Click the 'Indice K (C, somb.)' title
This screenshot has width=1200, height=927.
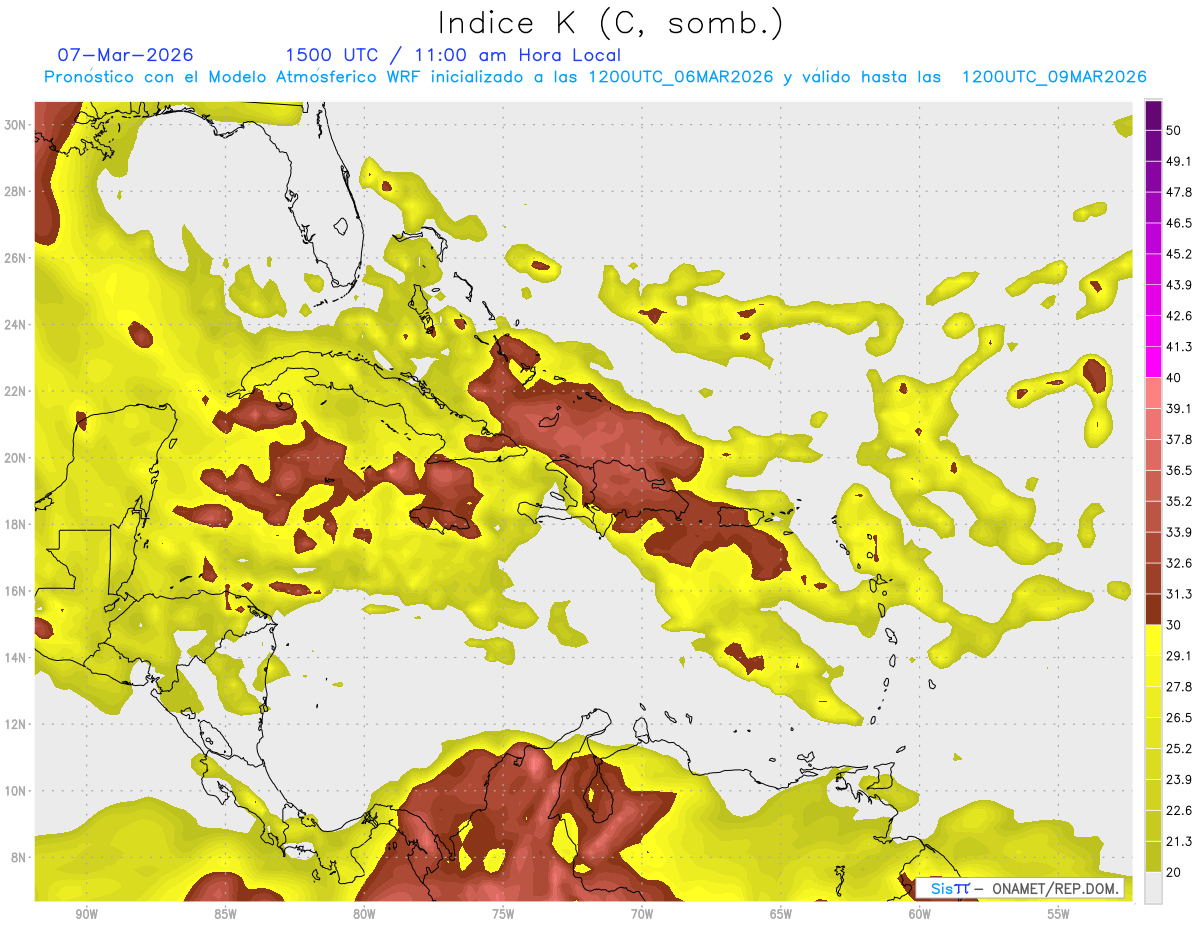(610, 23)
